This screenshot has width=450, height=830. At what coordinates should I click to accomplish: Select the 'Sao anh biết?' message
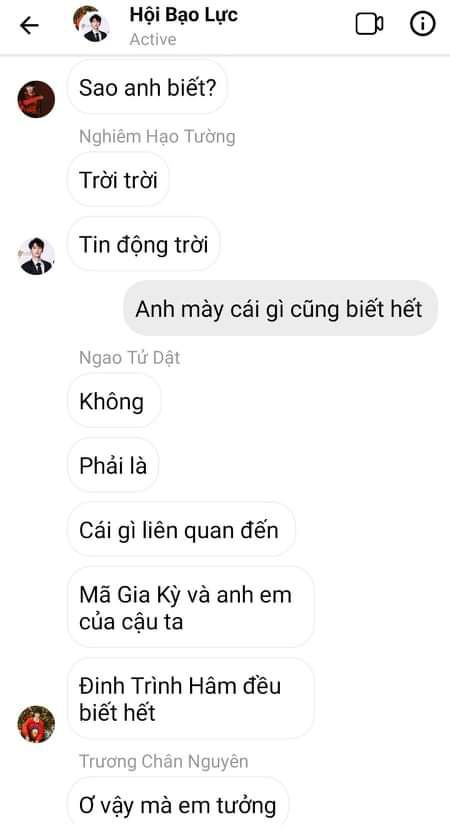coord(147,87)
